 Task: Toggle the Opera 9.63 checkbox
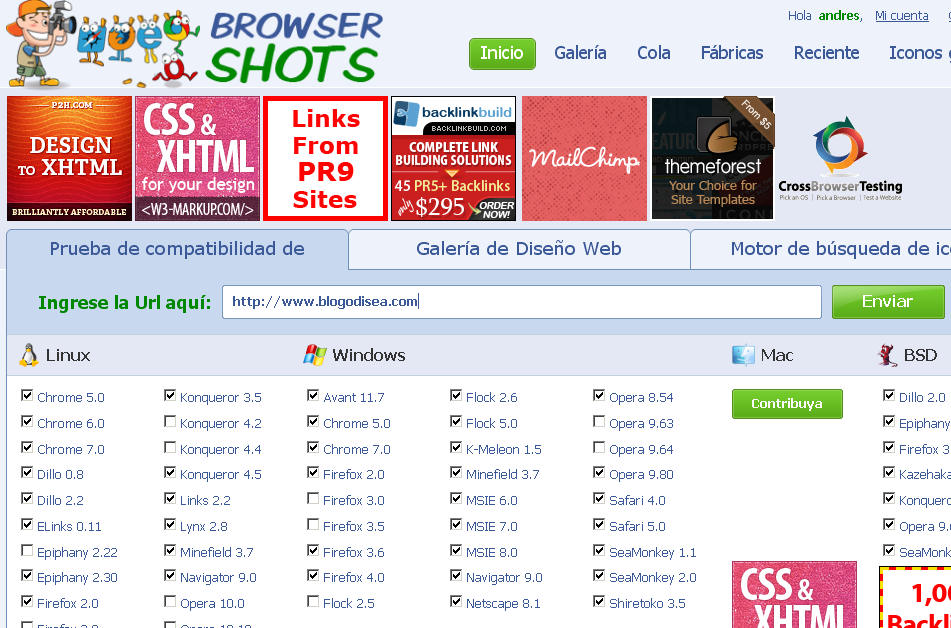point(599,422)
